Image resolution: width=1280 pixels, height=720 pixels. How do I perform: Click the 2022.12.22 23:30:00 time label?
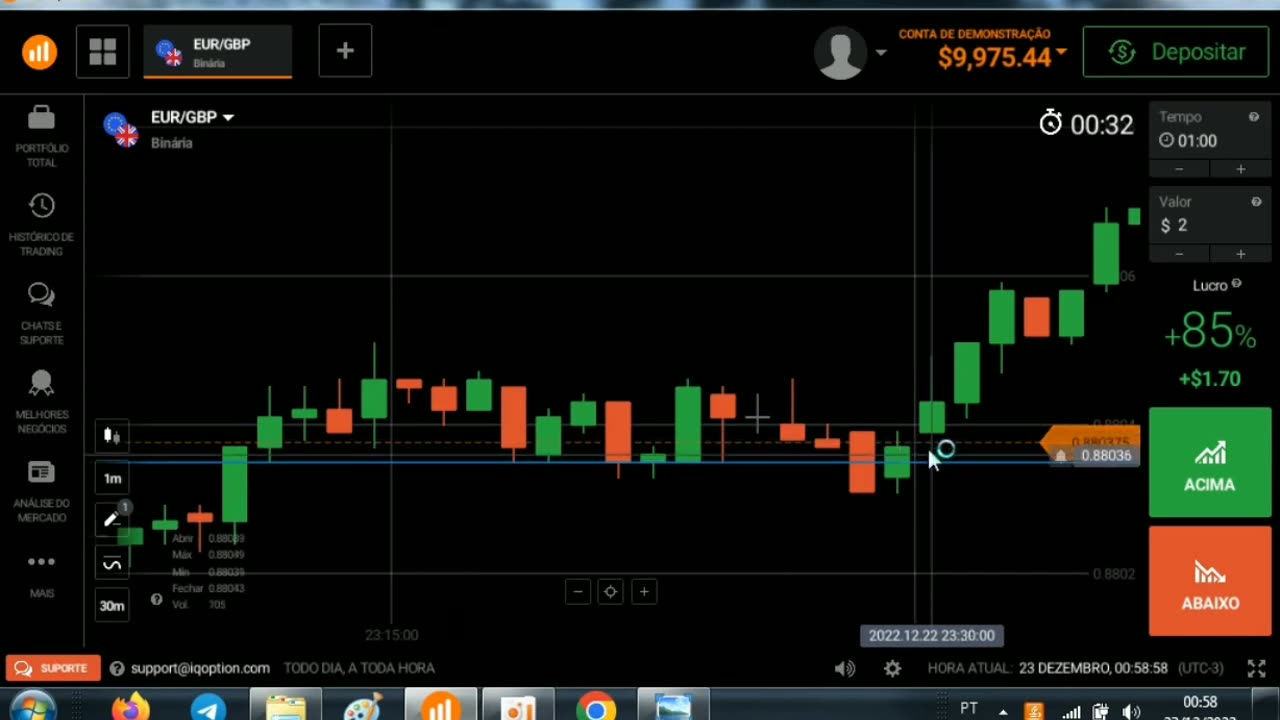coord(931,635)
